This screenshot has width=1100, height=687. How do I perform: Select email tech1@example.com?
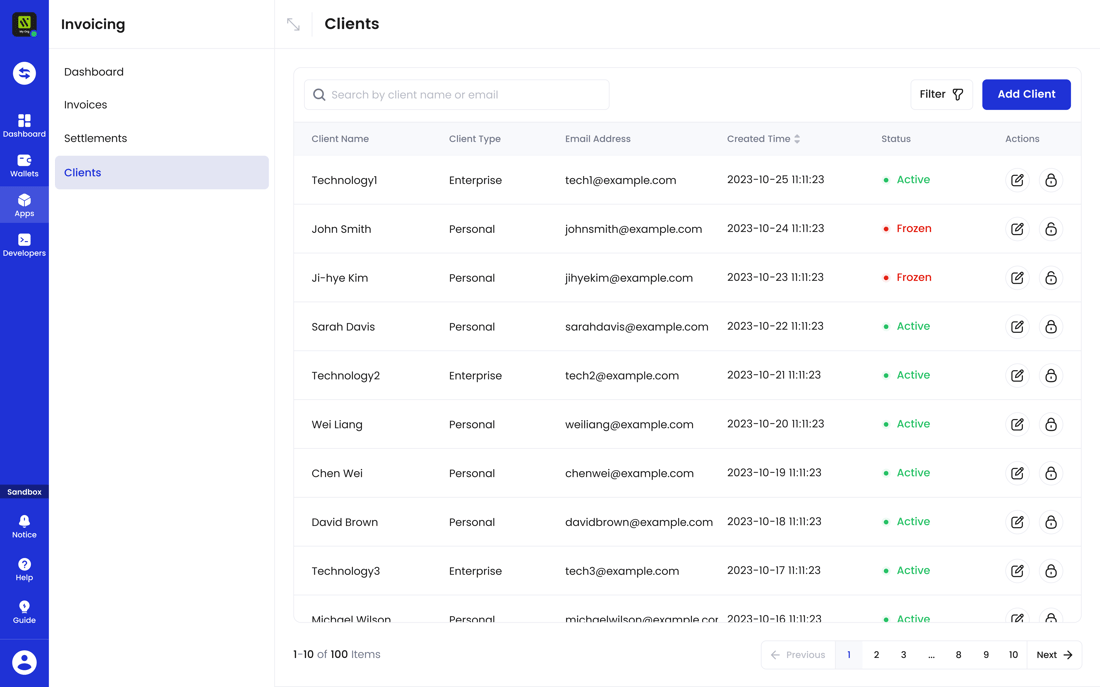(621, 180)
